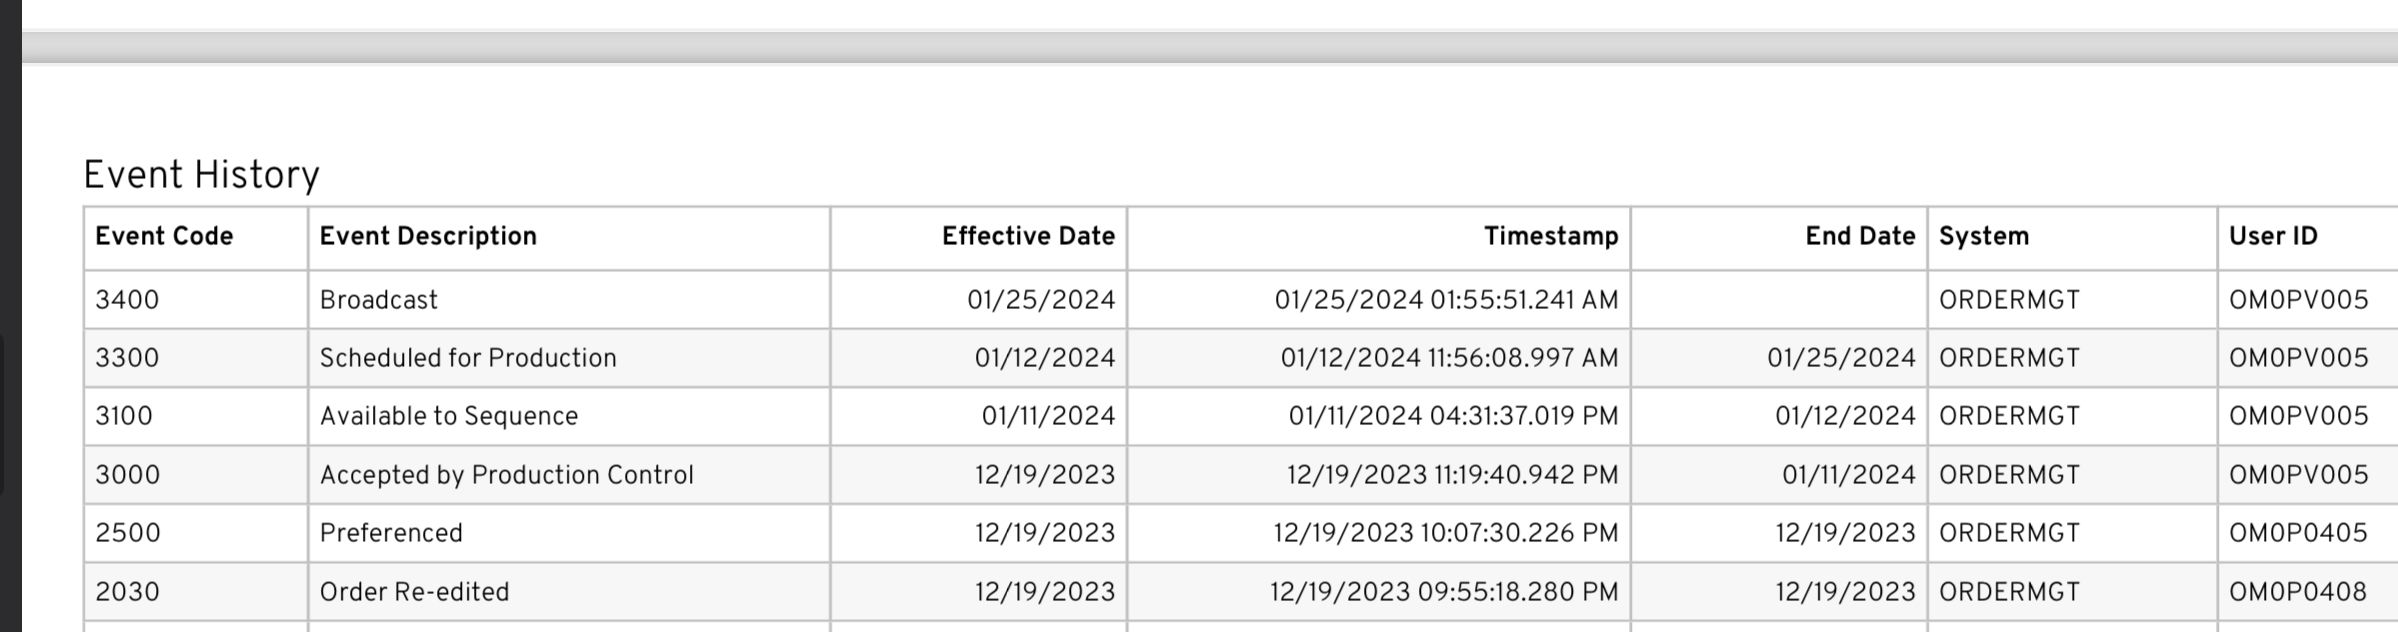Select user ID OM0P0405 cell
The image size is (2398, 632).
[2298, 533]
